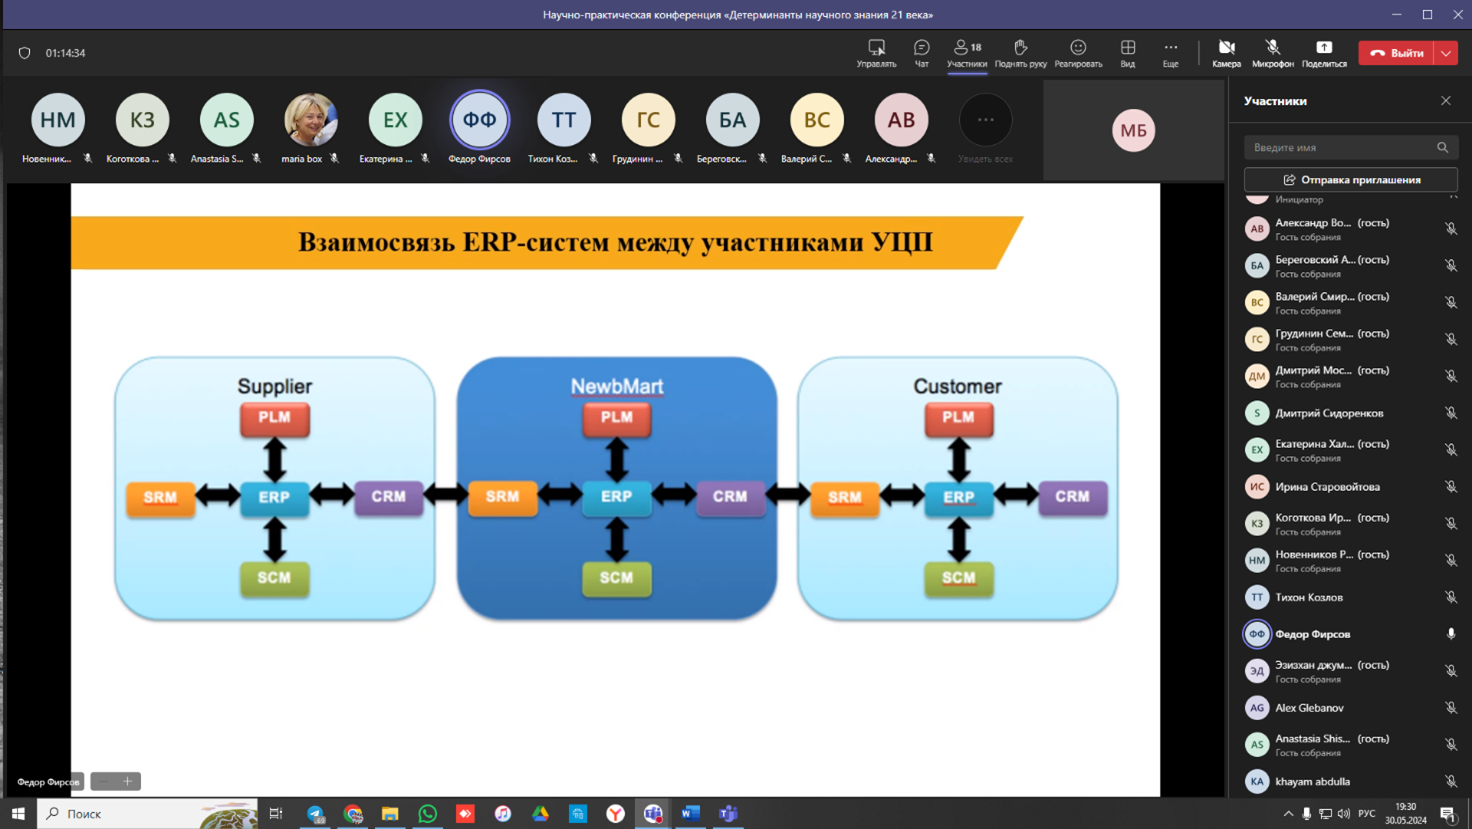Open Microsoft Word from the taskbar
This screenshot has width=1472, height=829.
click(690, 814)
